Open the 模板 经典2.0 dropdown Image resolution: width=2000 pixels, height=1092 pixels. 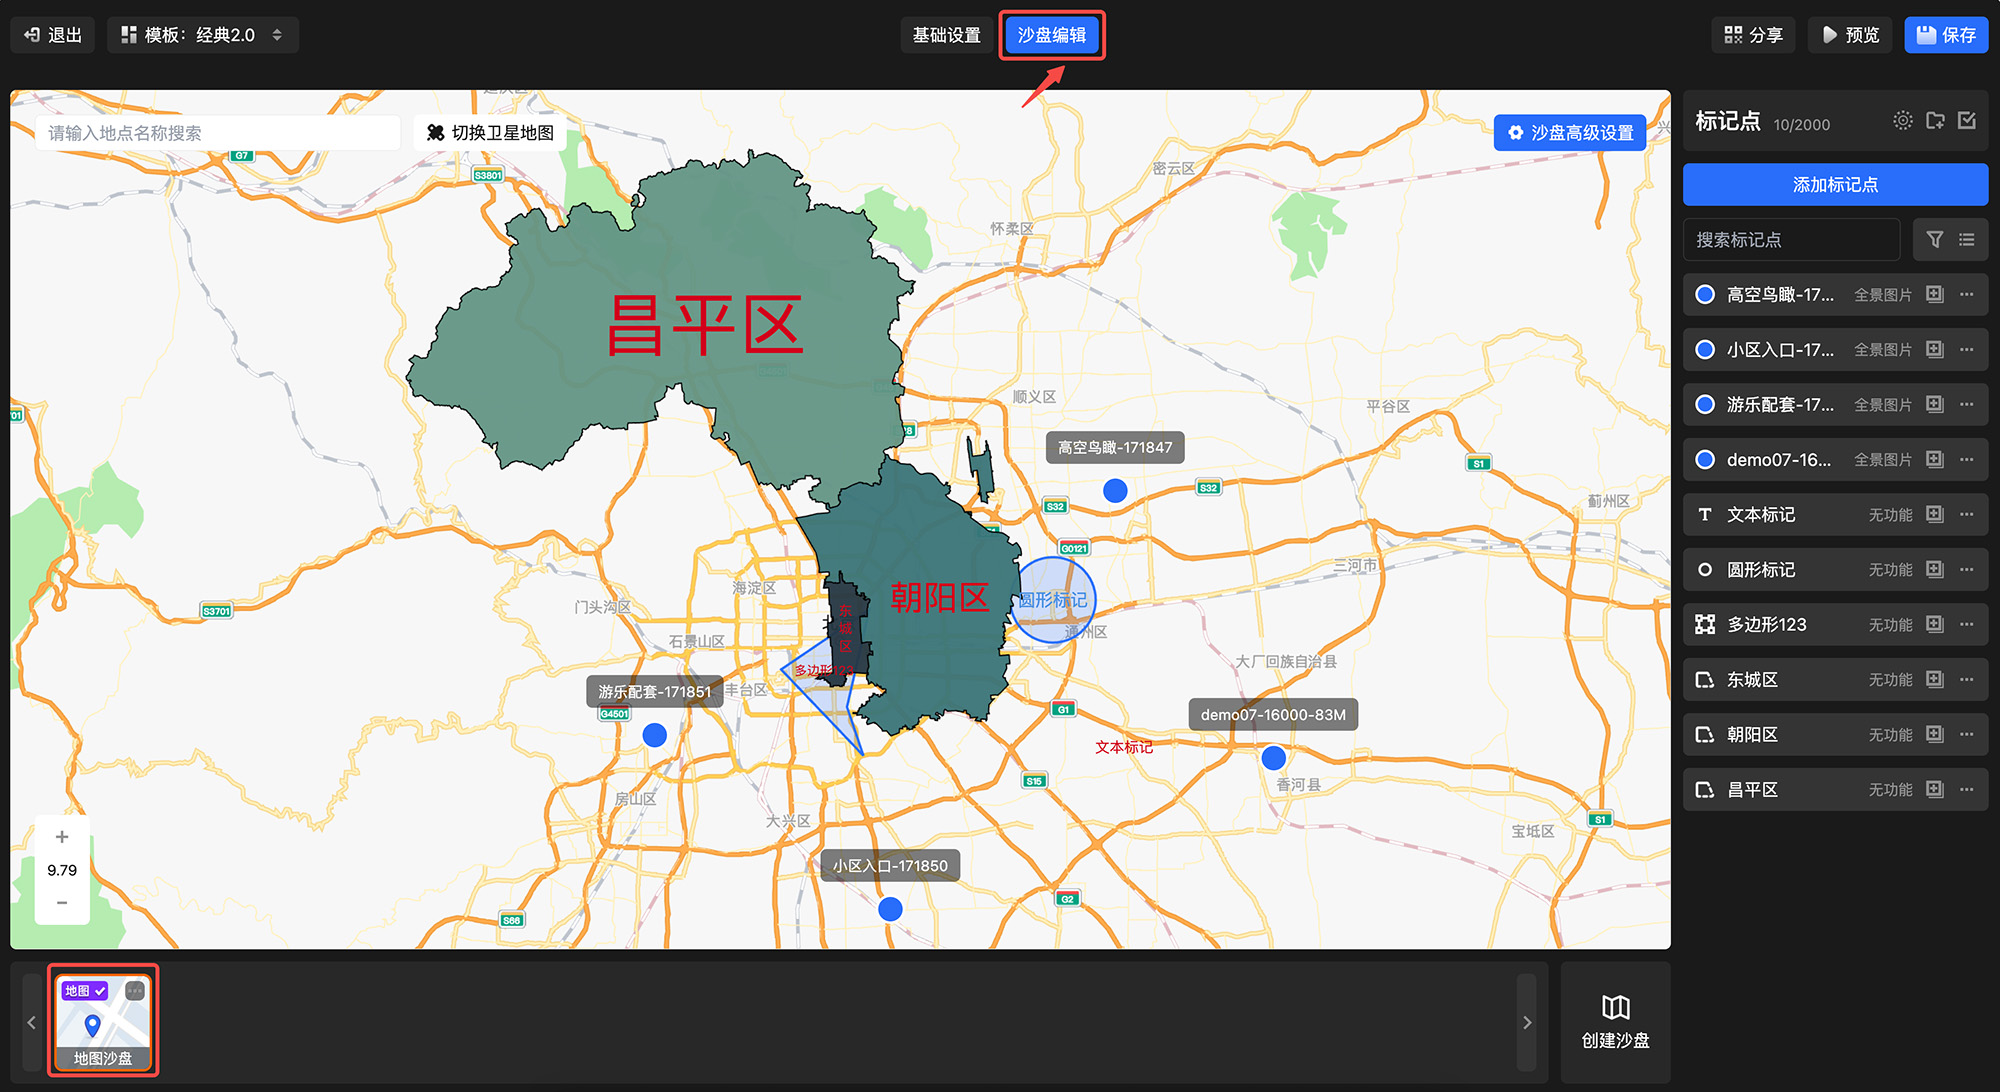pyautogui.click(x=203, y=35)
